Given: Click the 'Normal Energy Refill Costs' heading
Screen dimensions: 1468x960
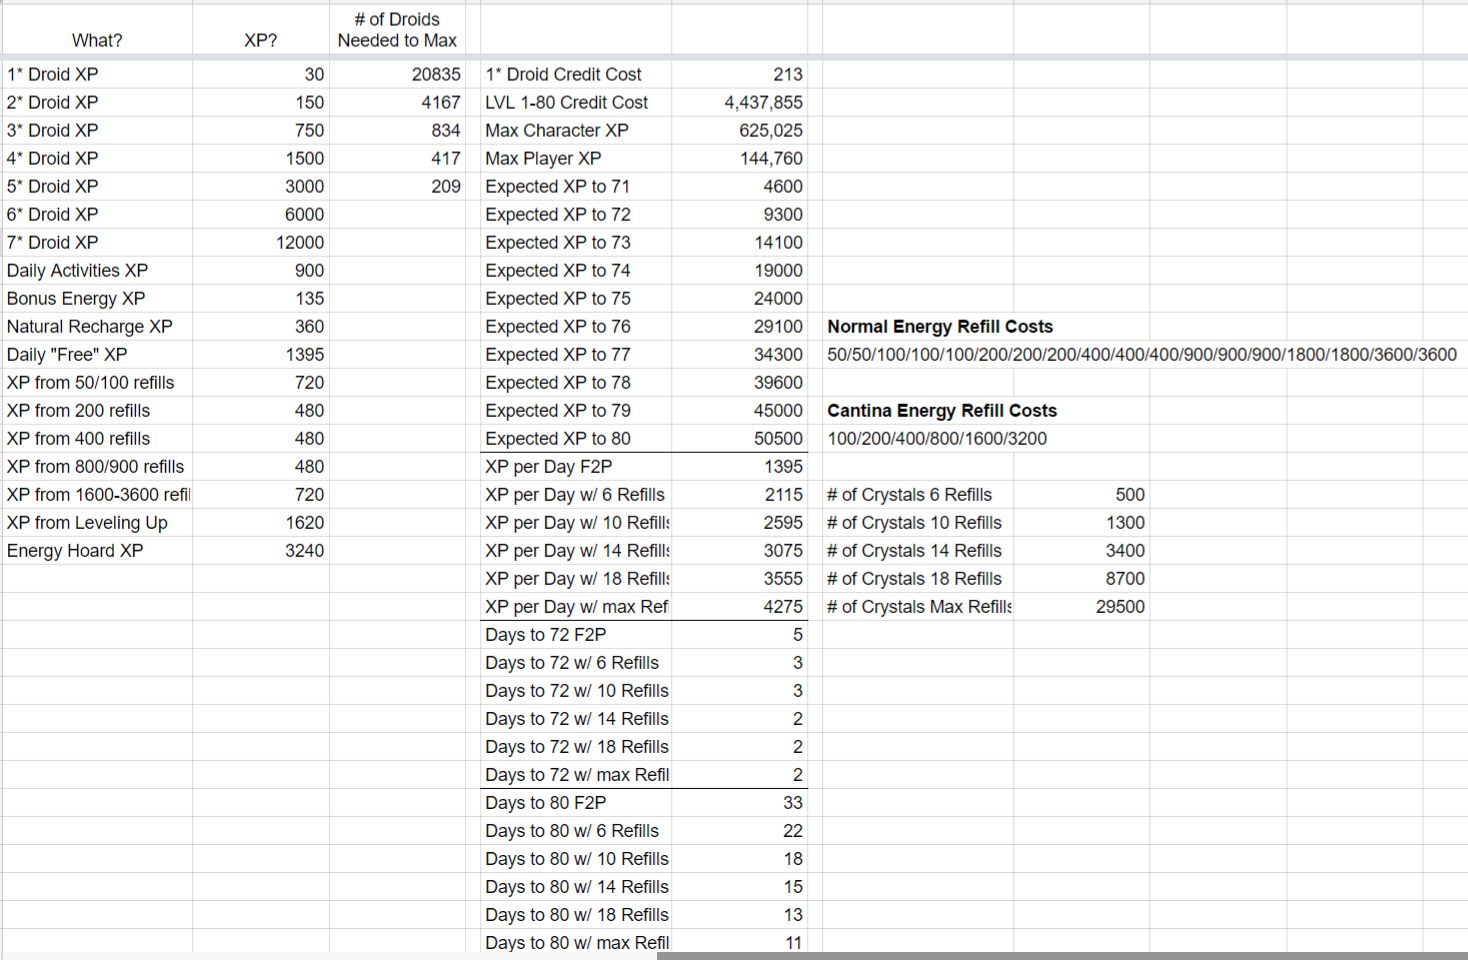Looking at the screenshot, I should tap(940, 326).
